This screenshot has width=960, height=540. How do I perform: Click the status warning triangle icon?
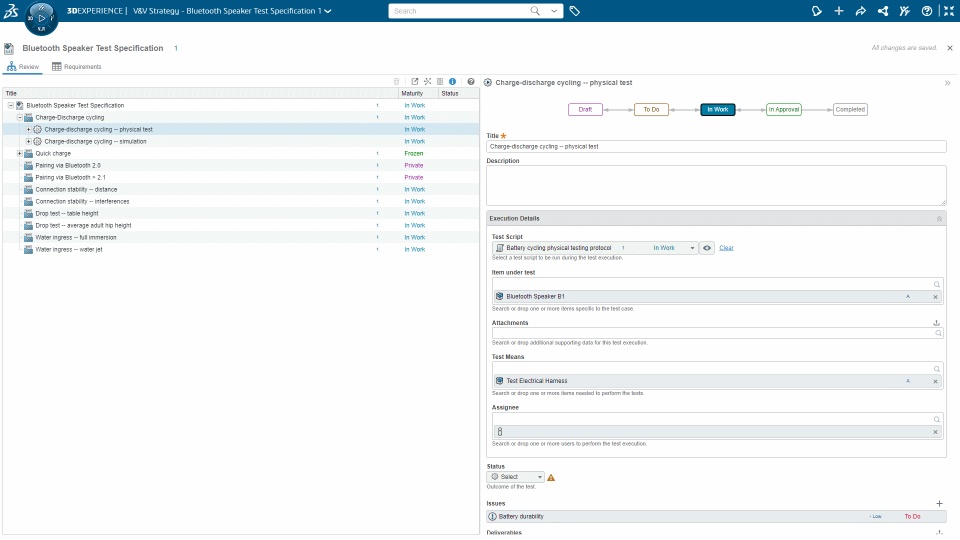pyautogui.click(x=551, y=478)
